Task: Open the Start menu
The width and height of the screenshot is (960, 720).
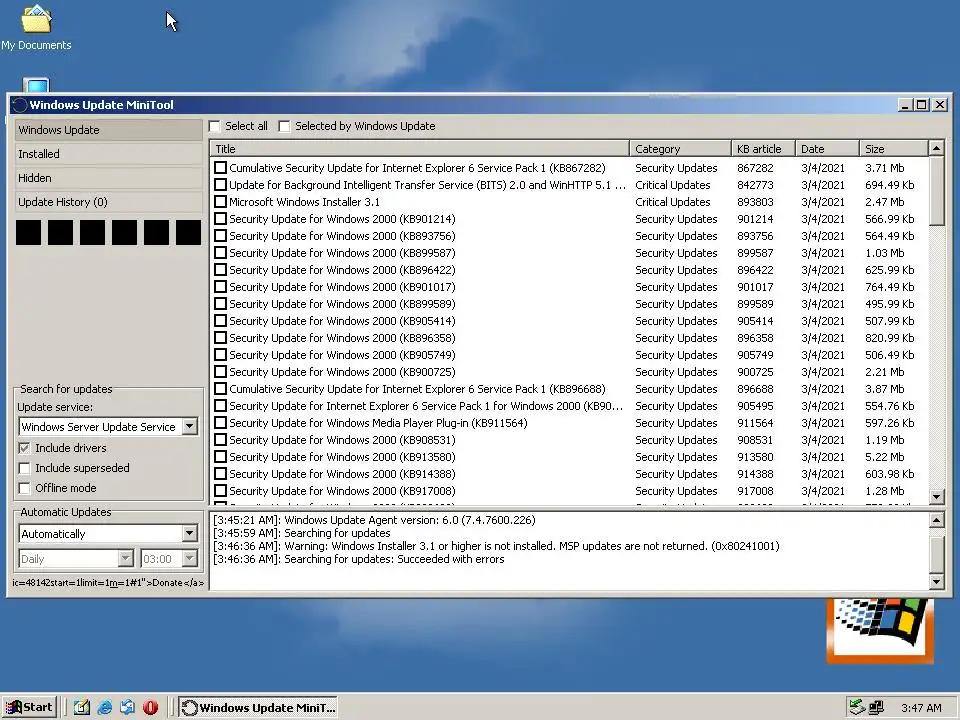Action: (x=29, y=707)
